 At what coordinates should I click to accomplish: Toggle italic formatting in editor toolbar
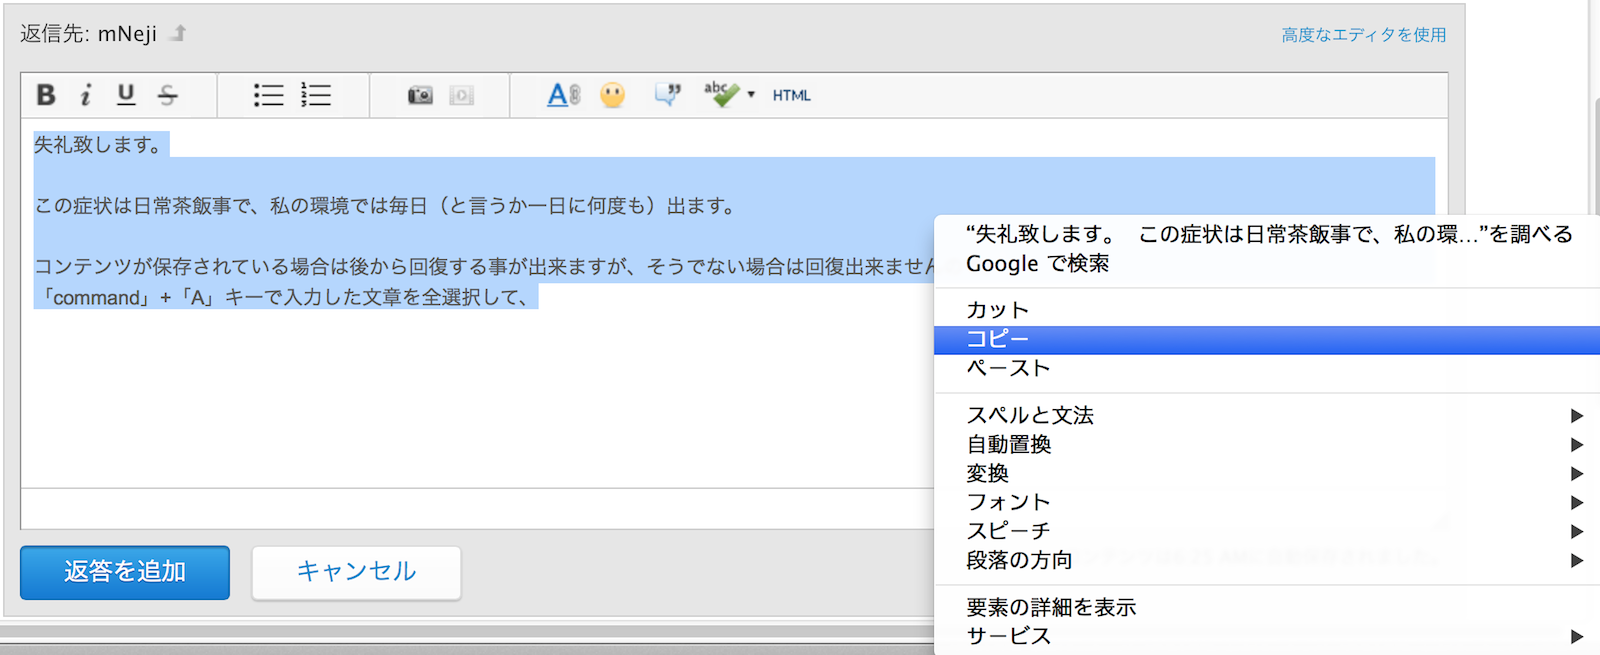coord(86,95)
